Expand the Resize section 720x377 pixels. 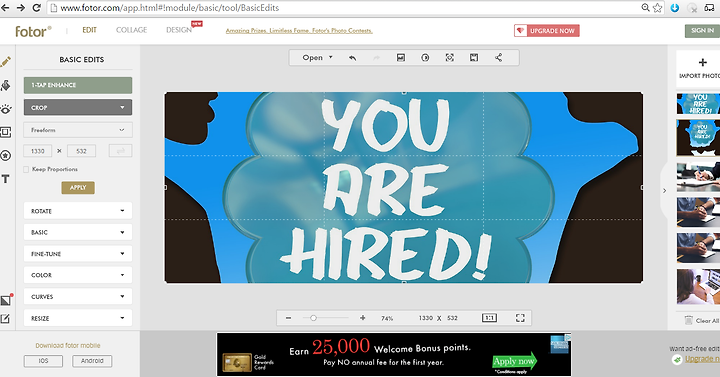click(x=78, y=318)
